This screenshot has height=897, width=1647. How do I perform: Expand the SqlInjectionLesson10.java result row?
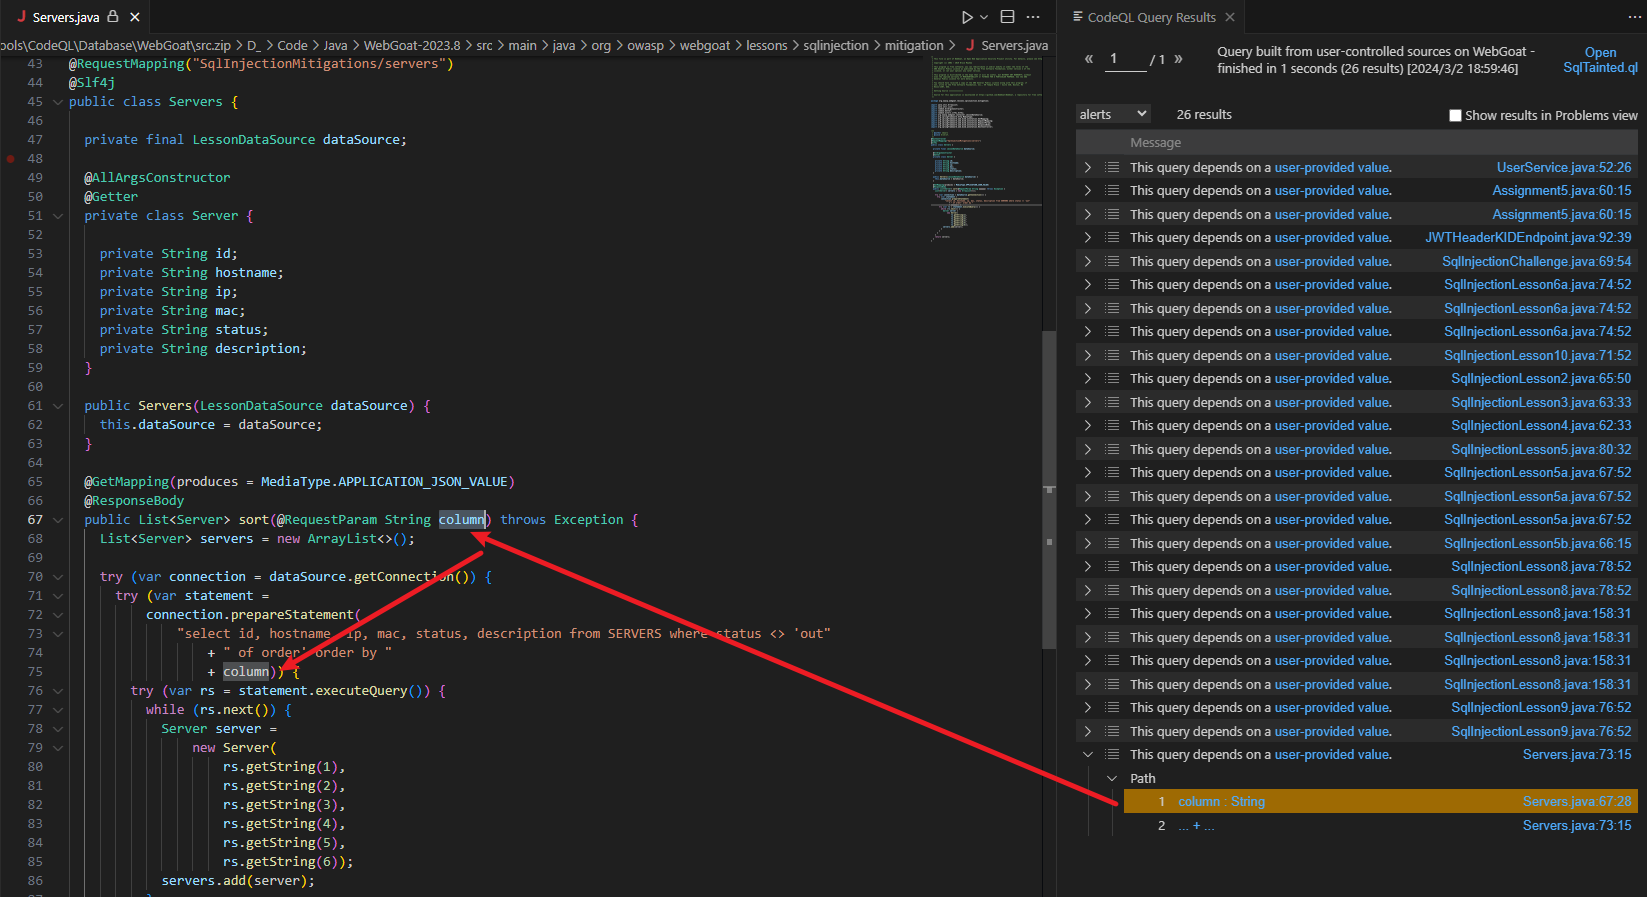1088,355
